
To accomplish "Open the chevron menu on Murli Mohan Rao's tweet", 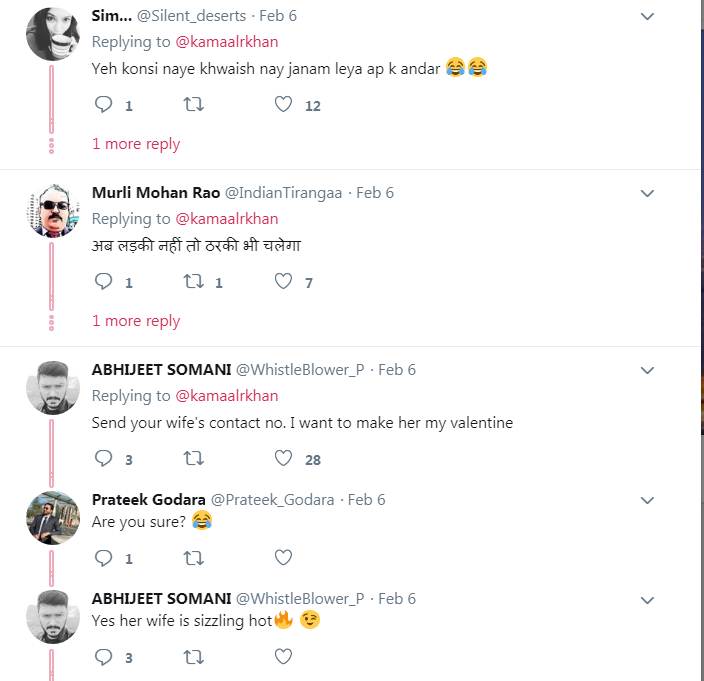I will (647, 193).
